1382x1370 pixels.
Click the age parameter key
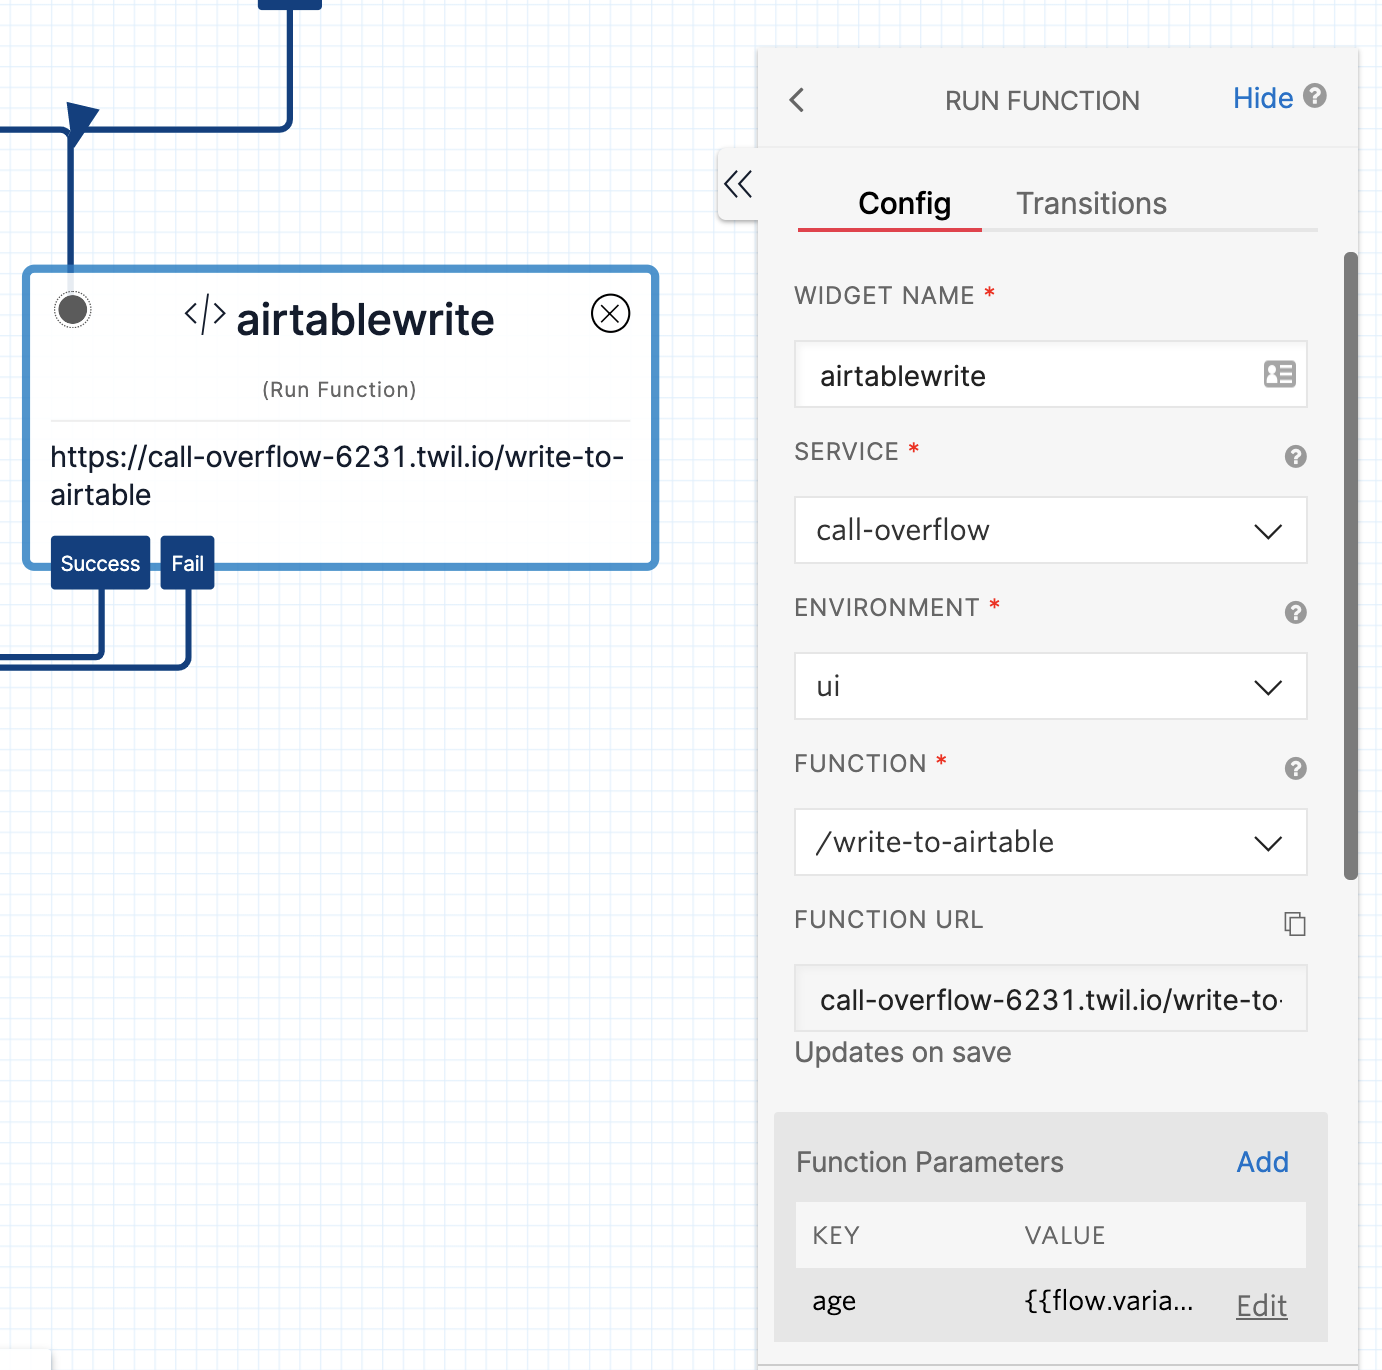(x=834, y=1301)
